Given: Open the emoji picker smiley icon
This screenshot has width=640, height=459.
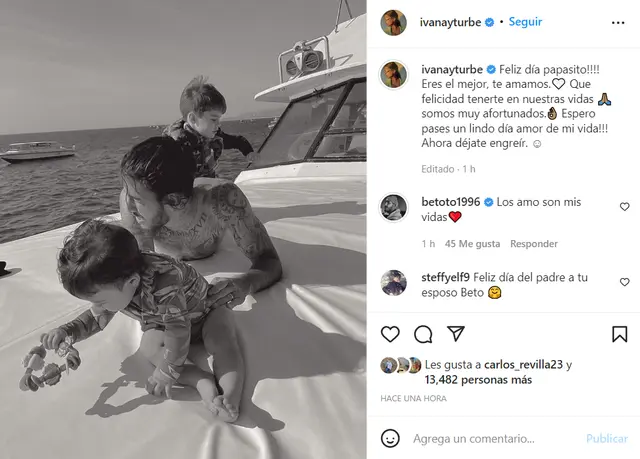Looking at the screenshot, I should coord(390,439).
